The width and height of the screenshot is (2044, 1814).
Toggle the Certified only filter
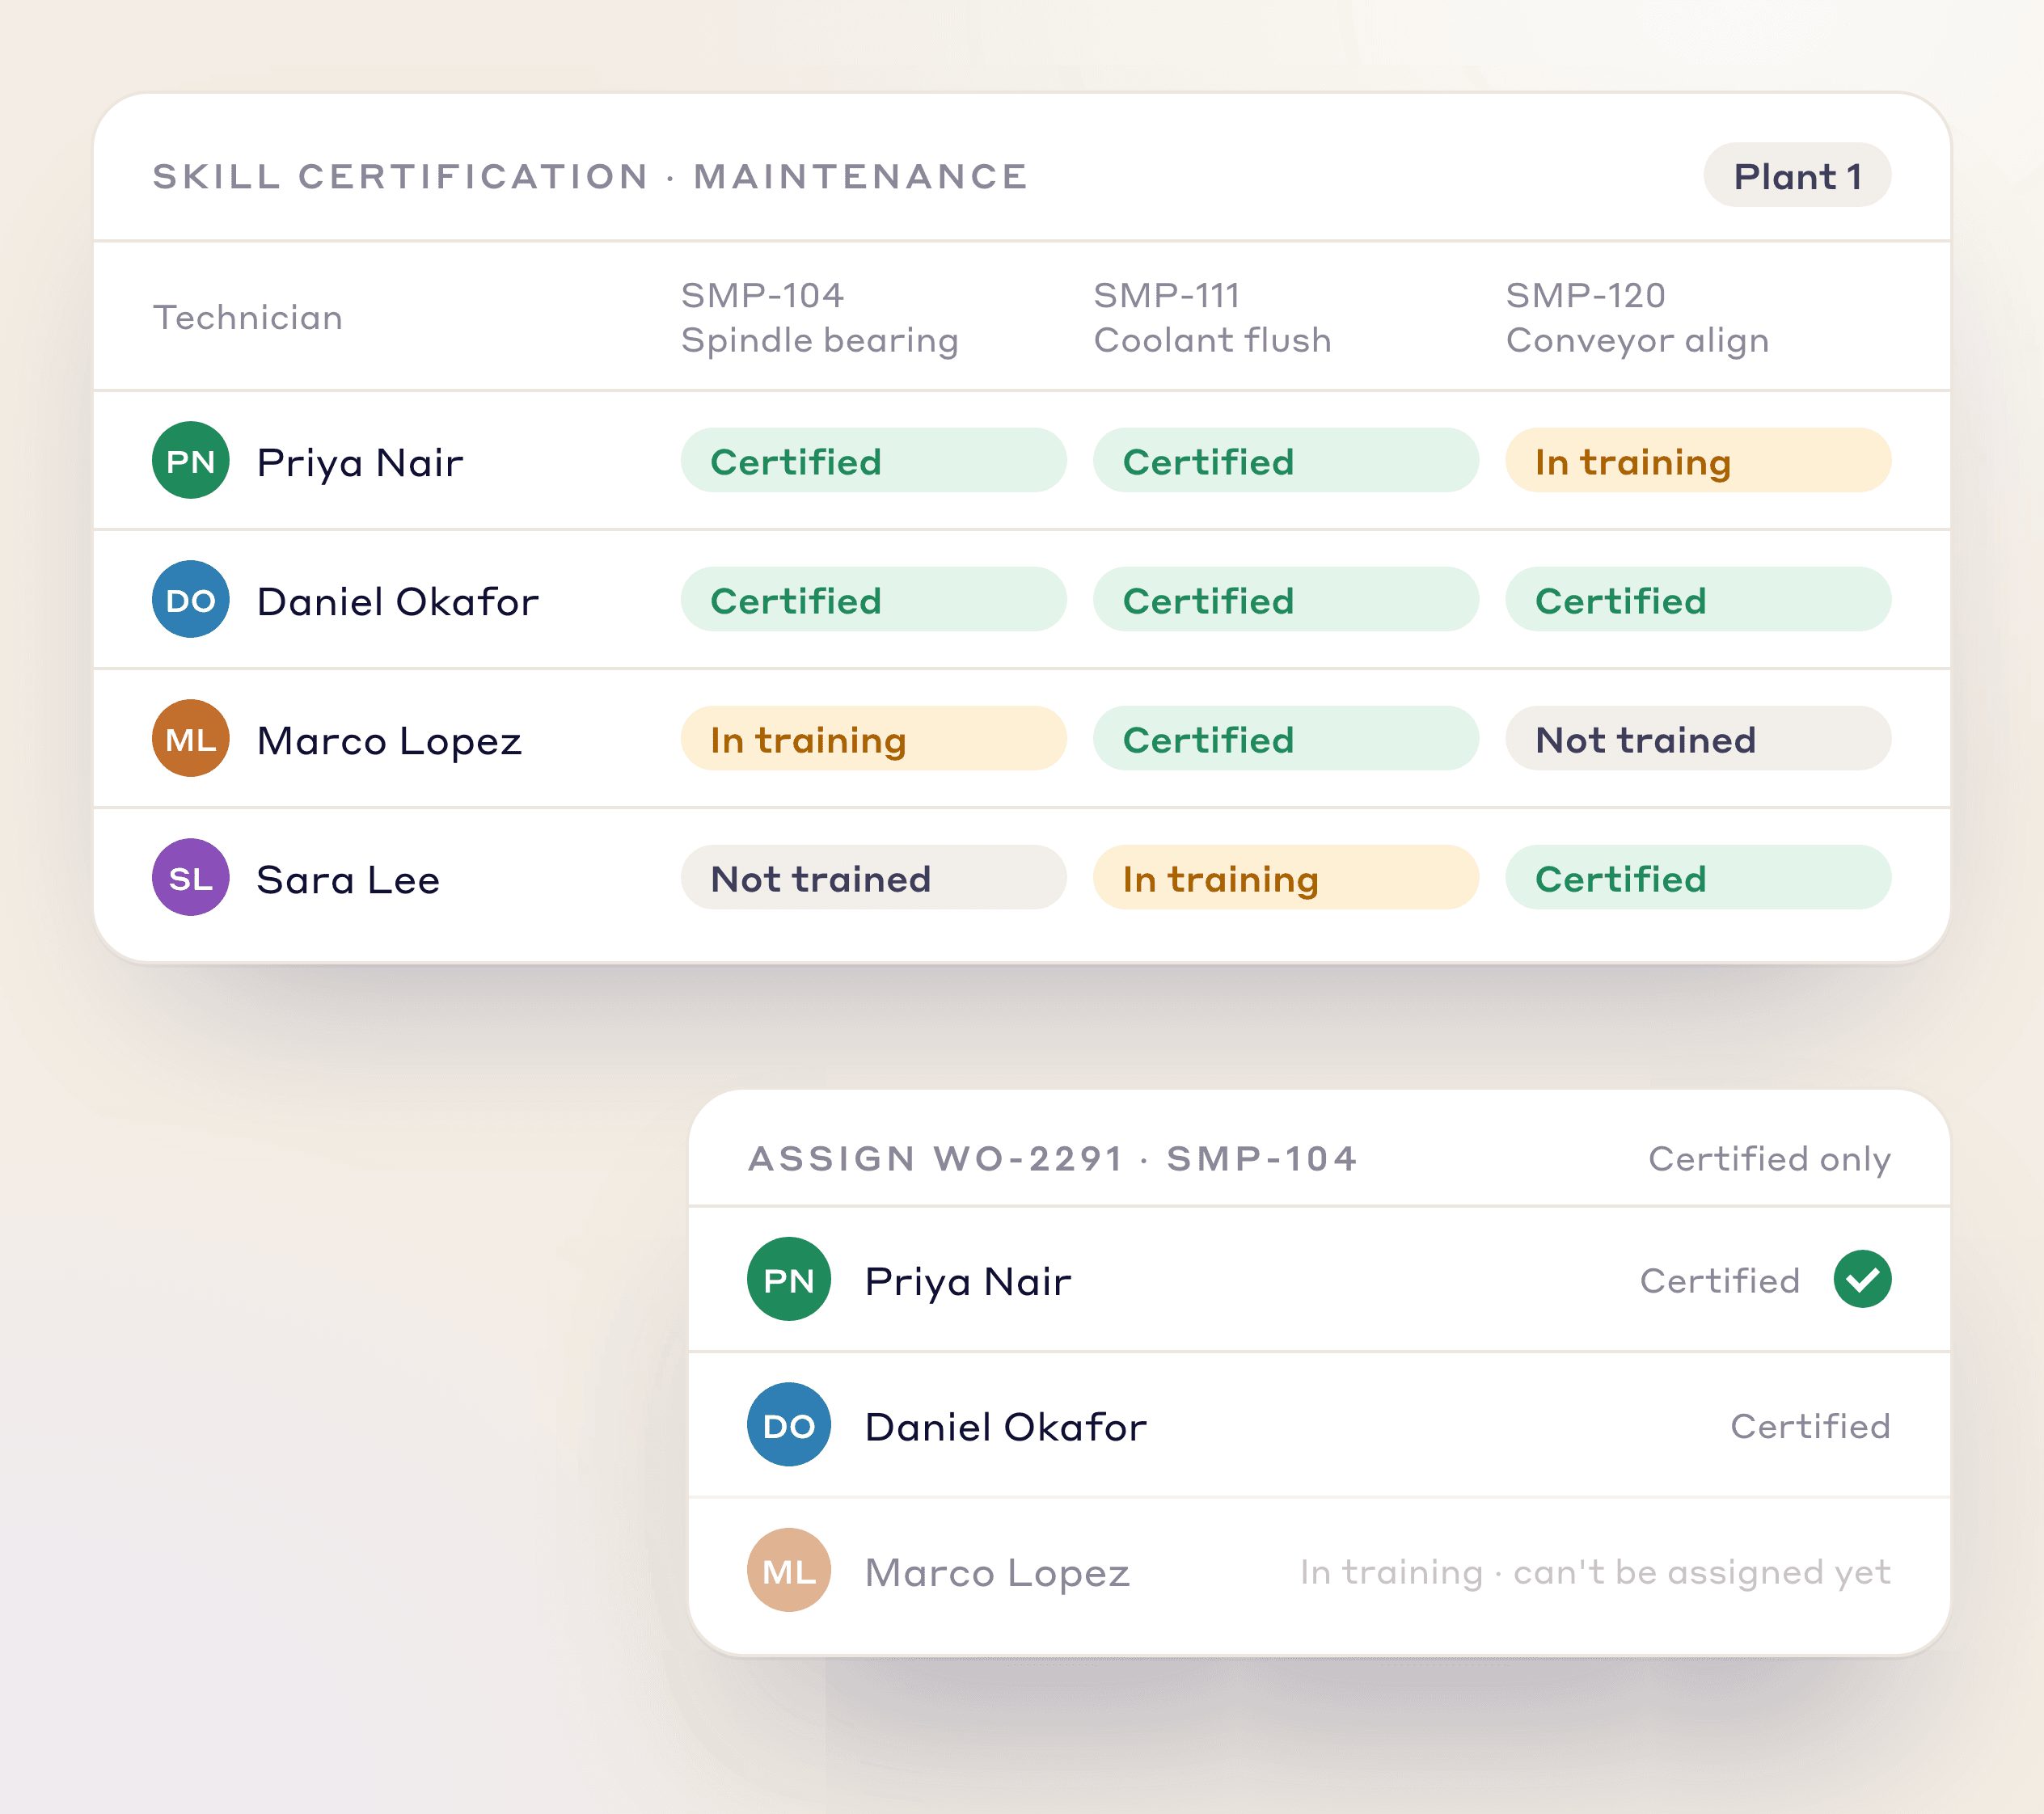tap(1769, 1159)
